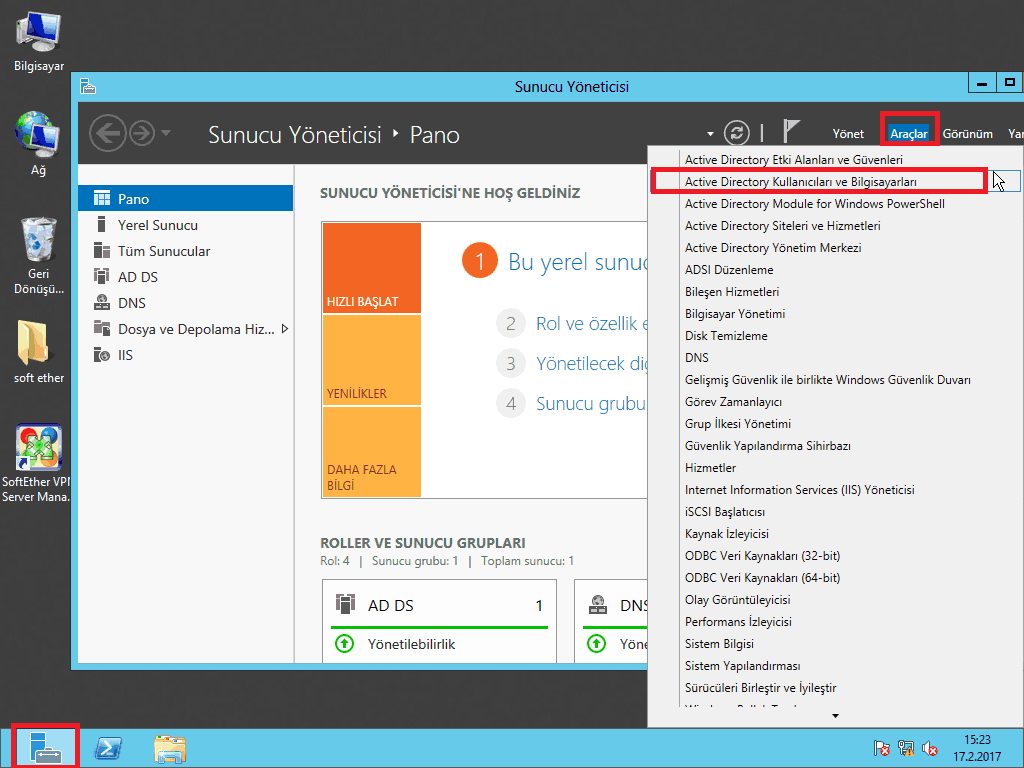The width and height of the screenshot is (1024, 768).
Task: Choose Grup İlkesi Yönetimi from menu
Action: point(737,424)
